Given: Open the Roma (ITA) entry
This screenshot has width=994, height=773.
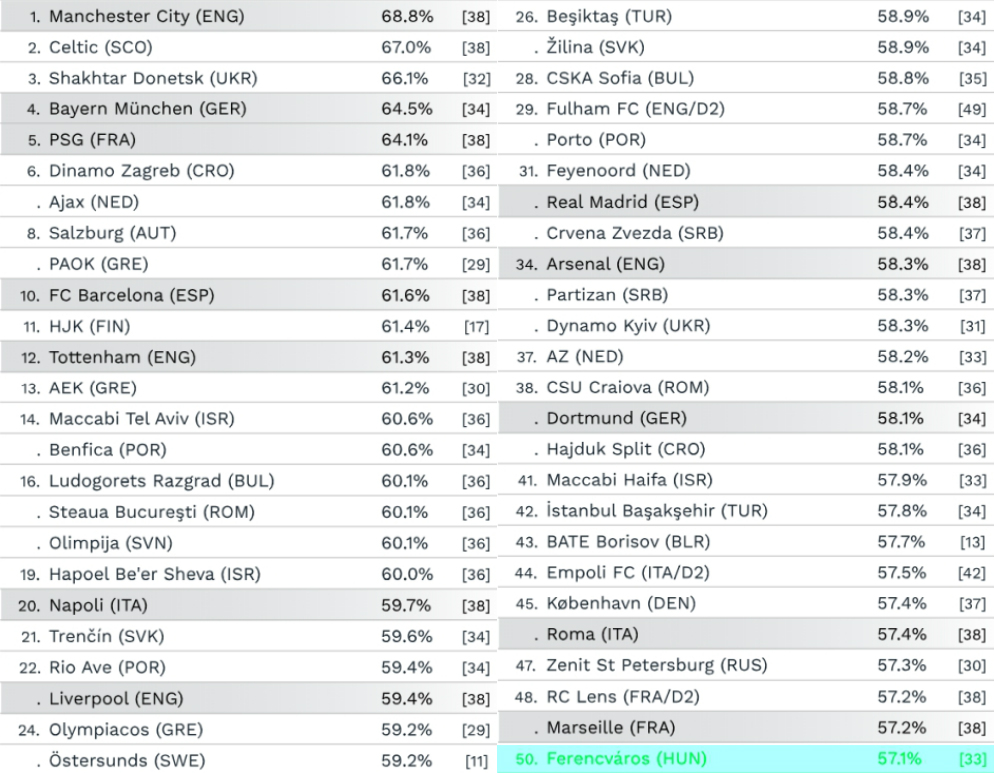Looking at the screenshot, I should (x=746, y=634).
